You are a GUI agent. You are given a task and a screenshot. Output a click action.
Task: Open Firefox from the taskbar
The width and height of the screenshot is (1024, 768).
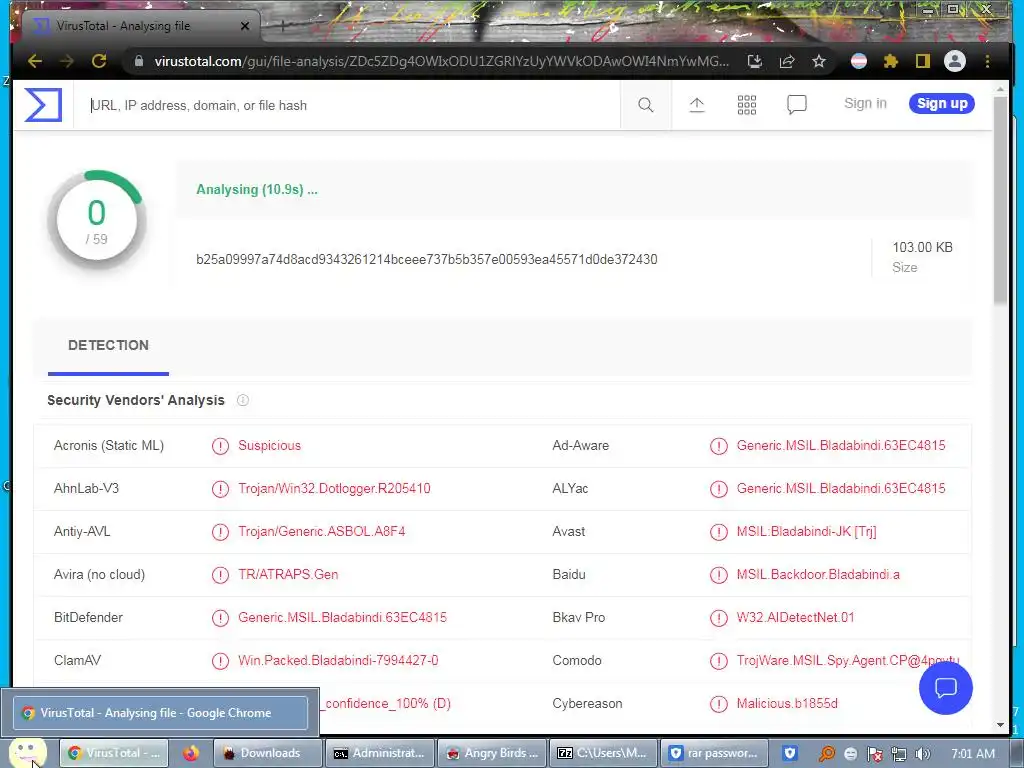pyautogui.click(x=191, y=753)
